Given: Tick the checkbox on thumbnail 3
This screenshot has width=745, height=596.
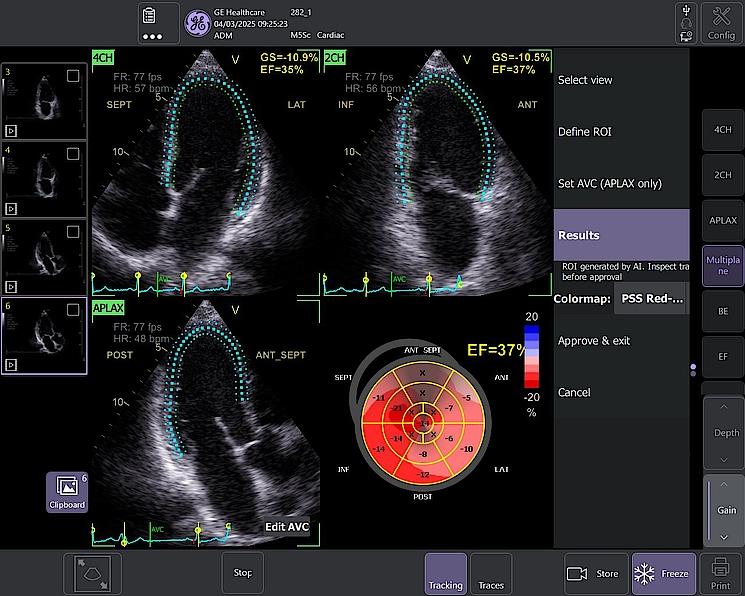Looking at the screenshot, I should 73,76.
